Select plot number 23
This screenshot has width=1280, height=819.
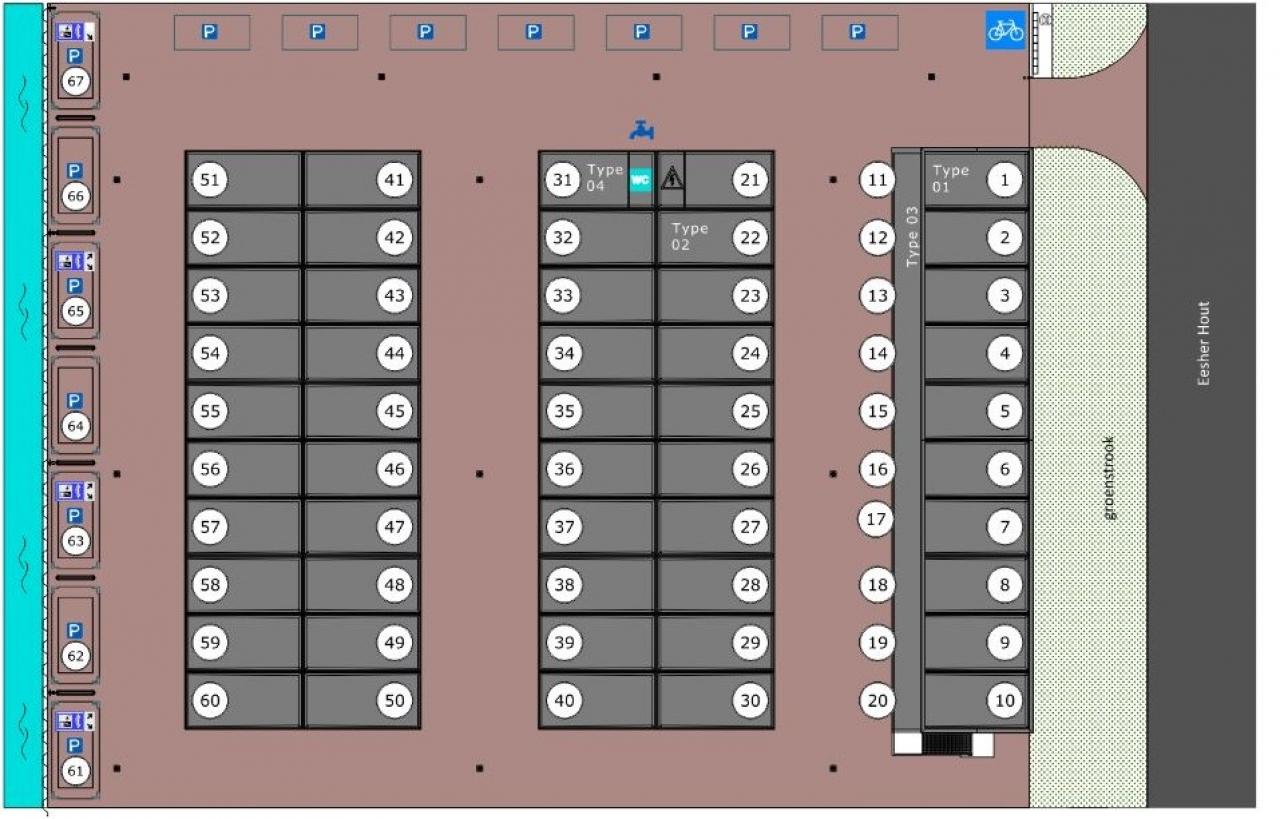(x=750, y=296)
